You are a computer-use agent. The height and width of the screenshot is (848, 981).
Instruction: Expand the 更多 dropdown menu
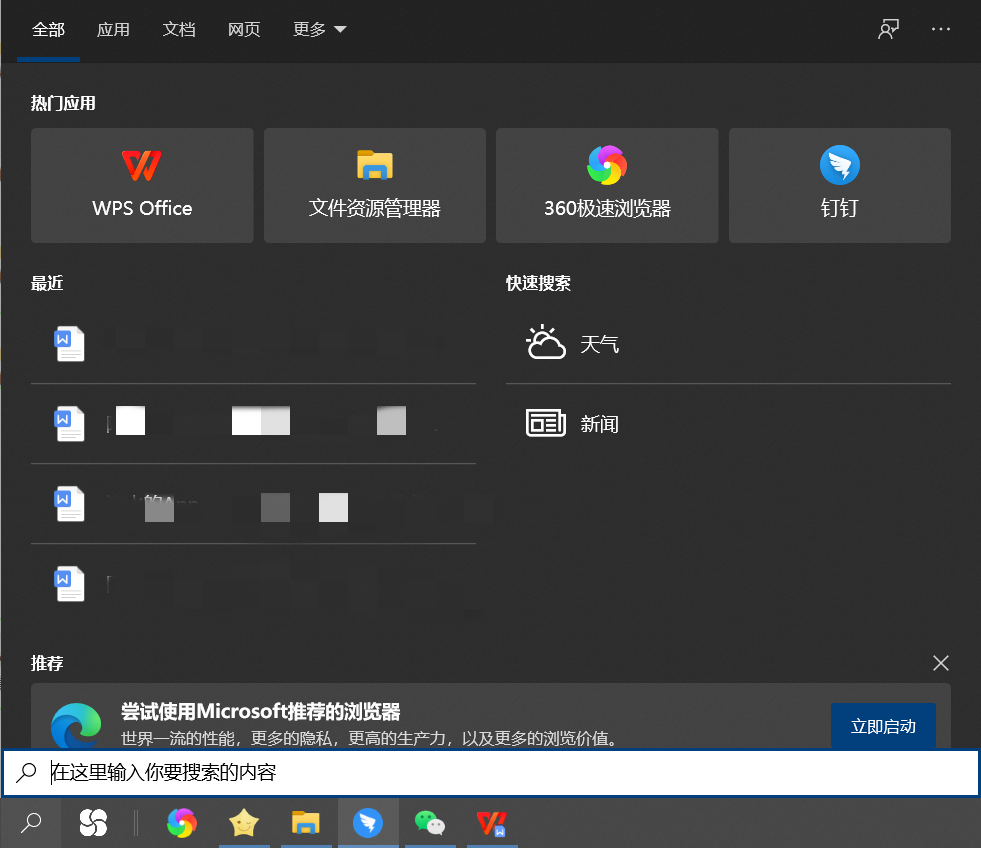(319, 29)
